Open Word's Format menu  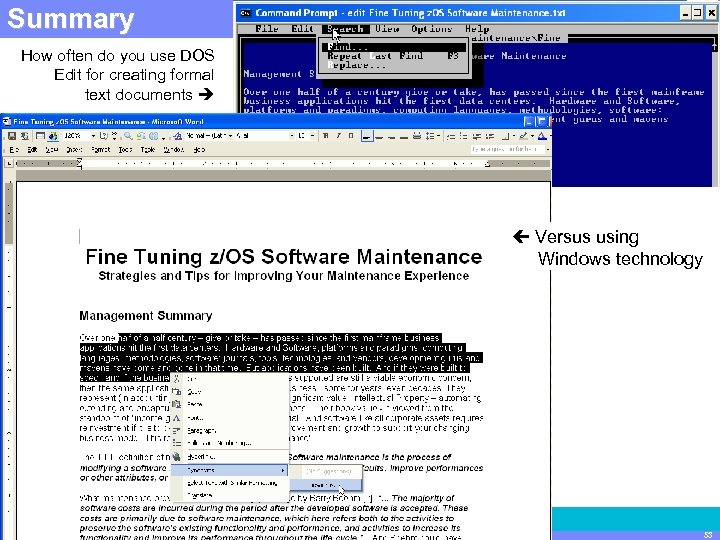click(x=101, y=150)
